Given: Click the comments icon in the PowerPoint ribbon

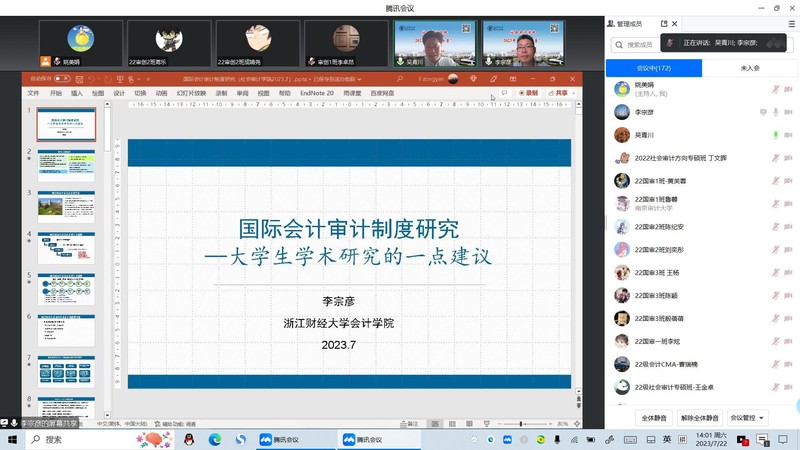Looking at the screenshot, I should coord(504,93).
